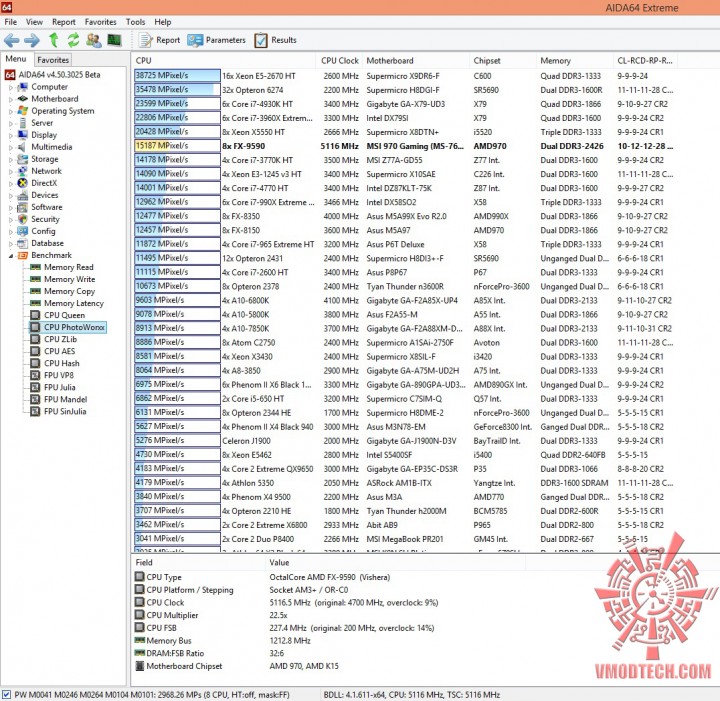Select Memory Copy benchmark

click(69, 291)
